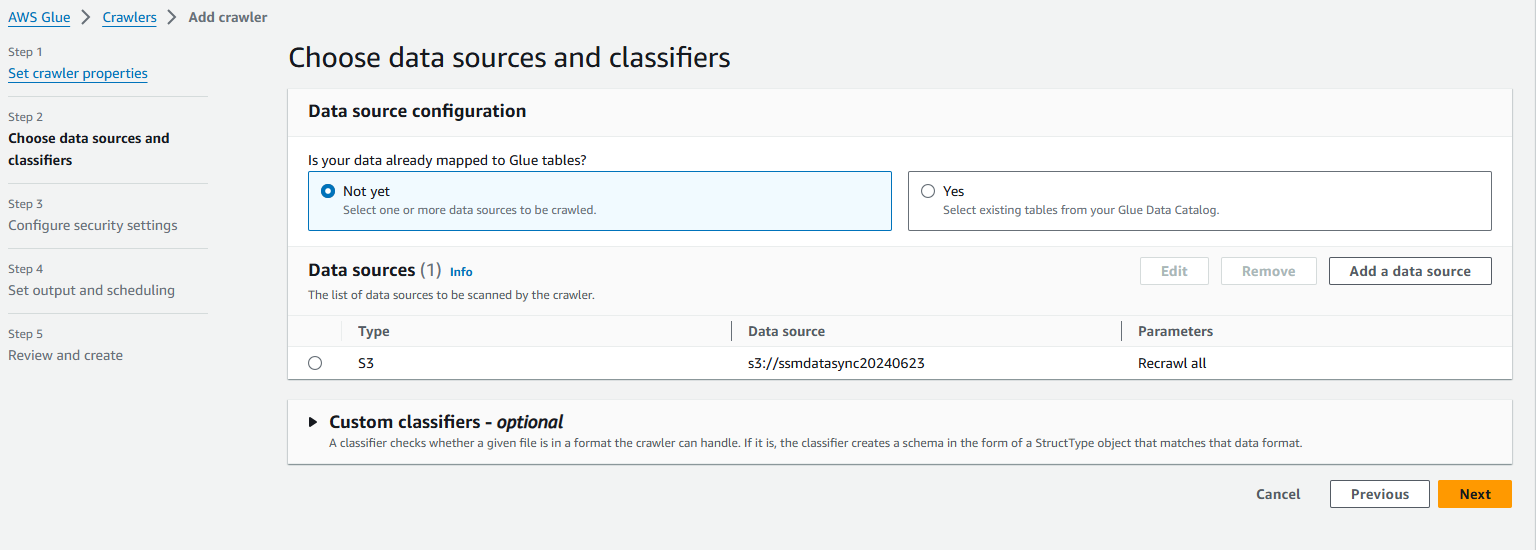
Task: Go to Crawlers breadcrumb link
Action: coord(129,17)
